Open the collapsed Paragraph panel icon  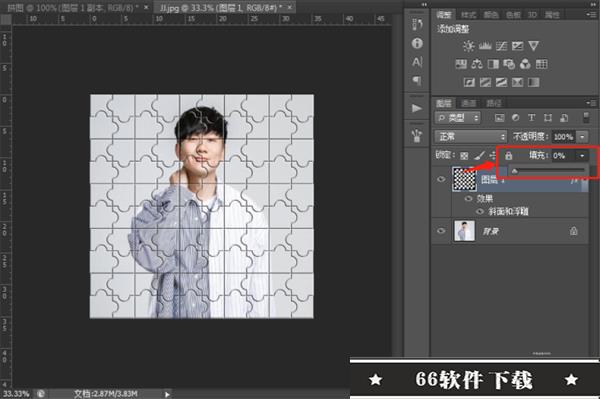pyautogui.click(x=417, y=80)
